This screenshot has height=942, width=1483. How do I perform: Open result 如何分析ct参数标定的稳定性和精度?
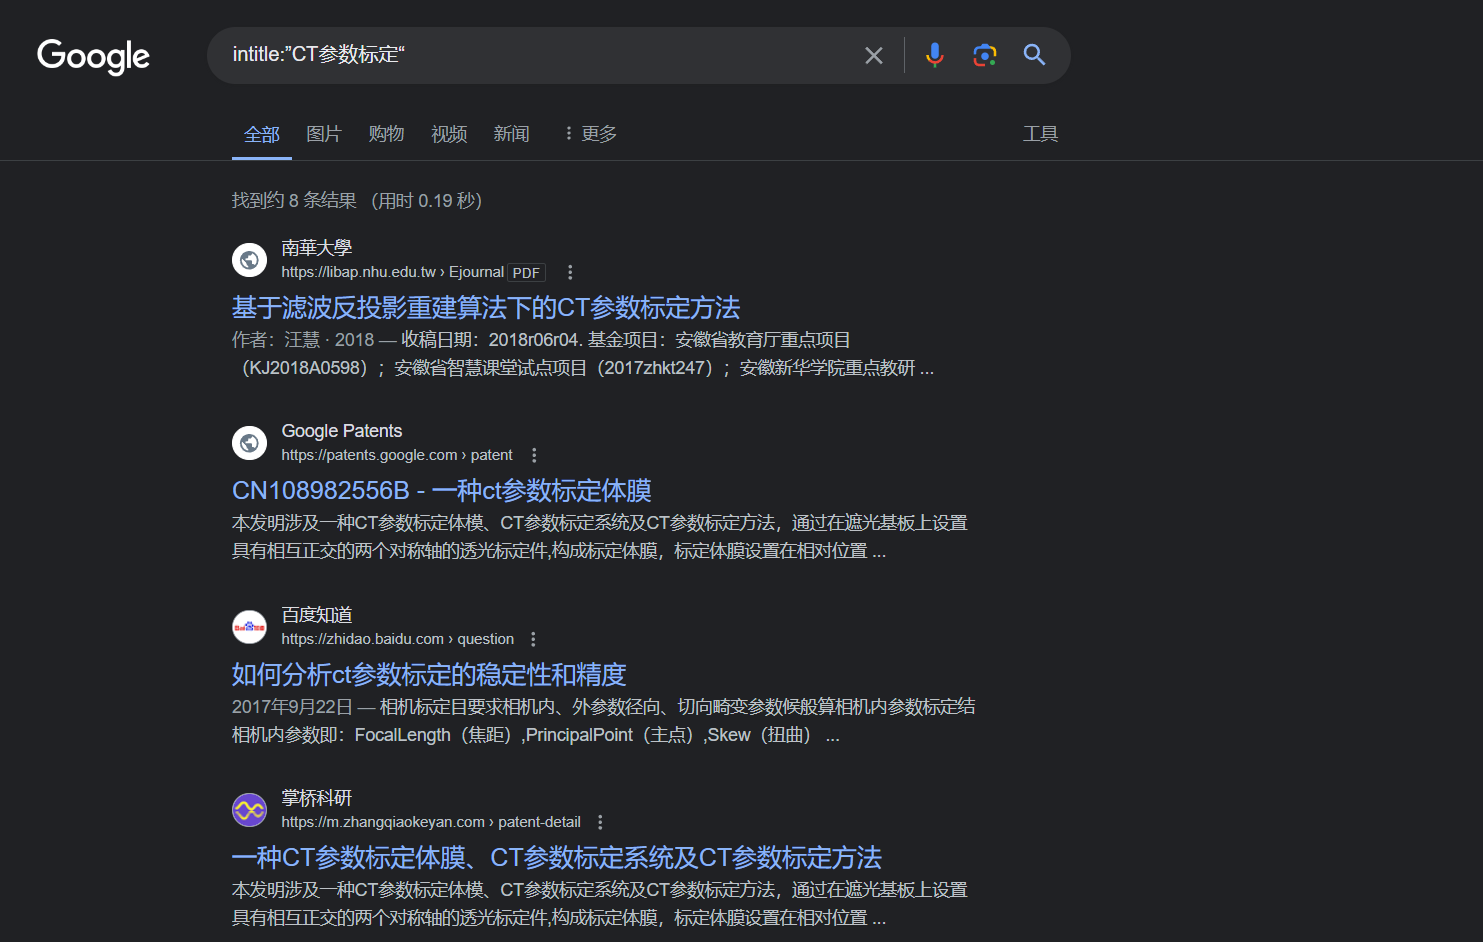click(429, 674)
